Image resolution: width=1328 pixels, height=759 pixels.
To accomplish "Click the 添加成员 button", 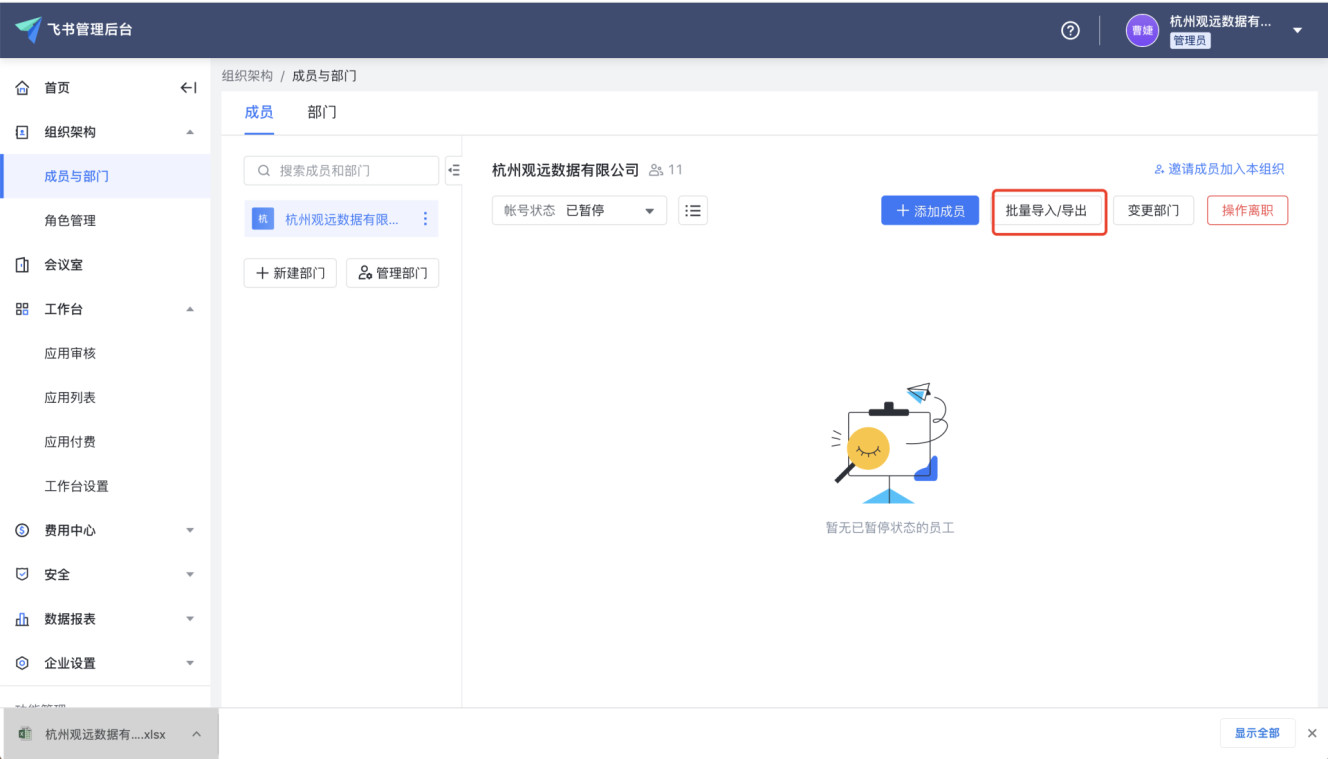I will coord(930,210).
